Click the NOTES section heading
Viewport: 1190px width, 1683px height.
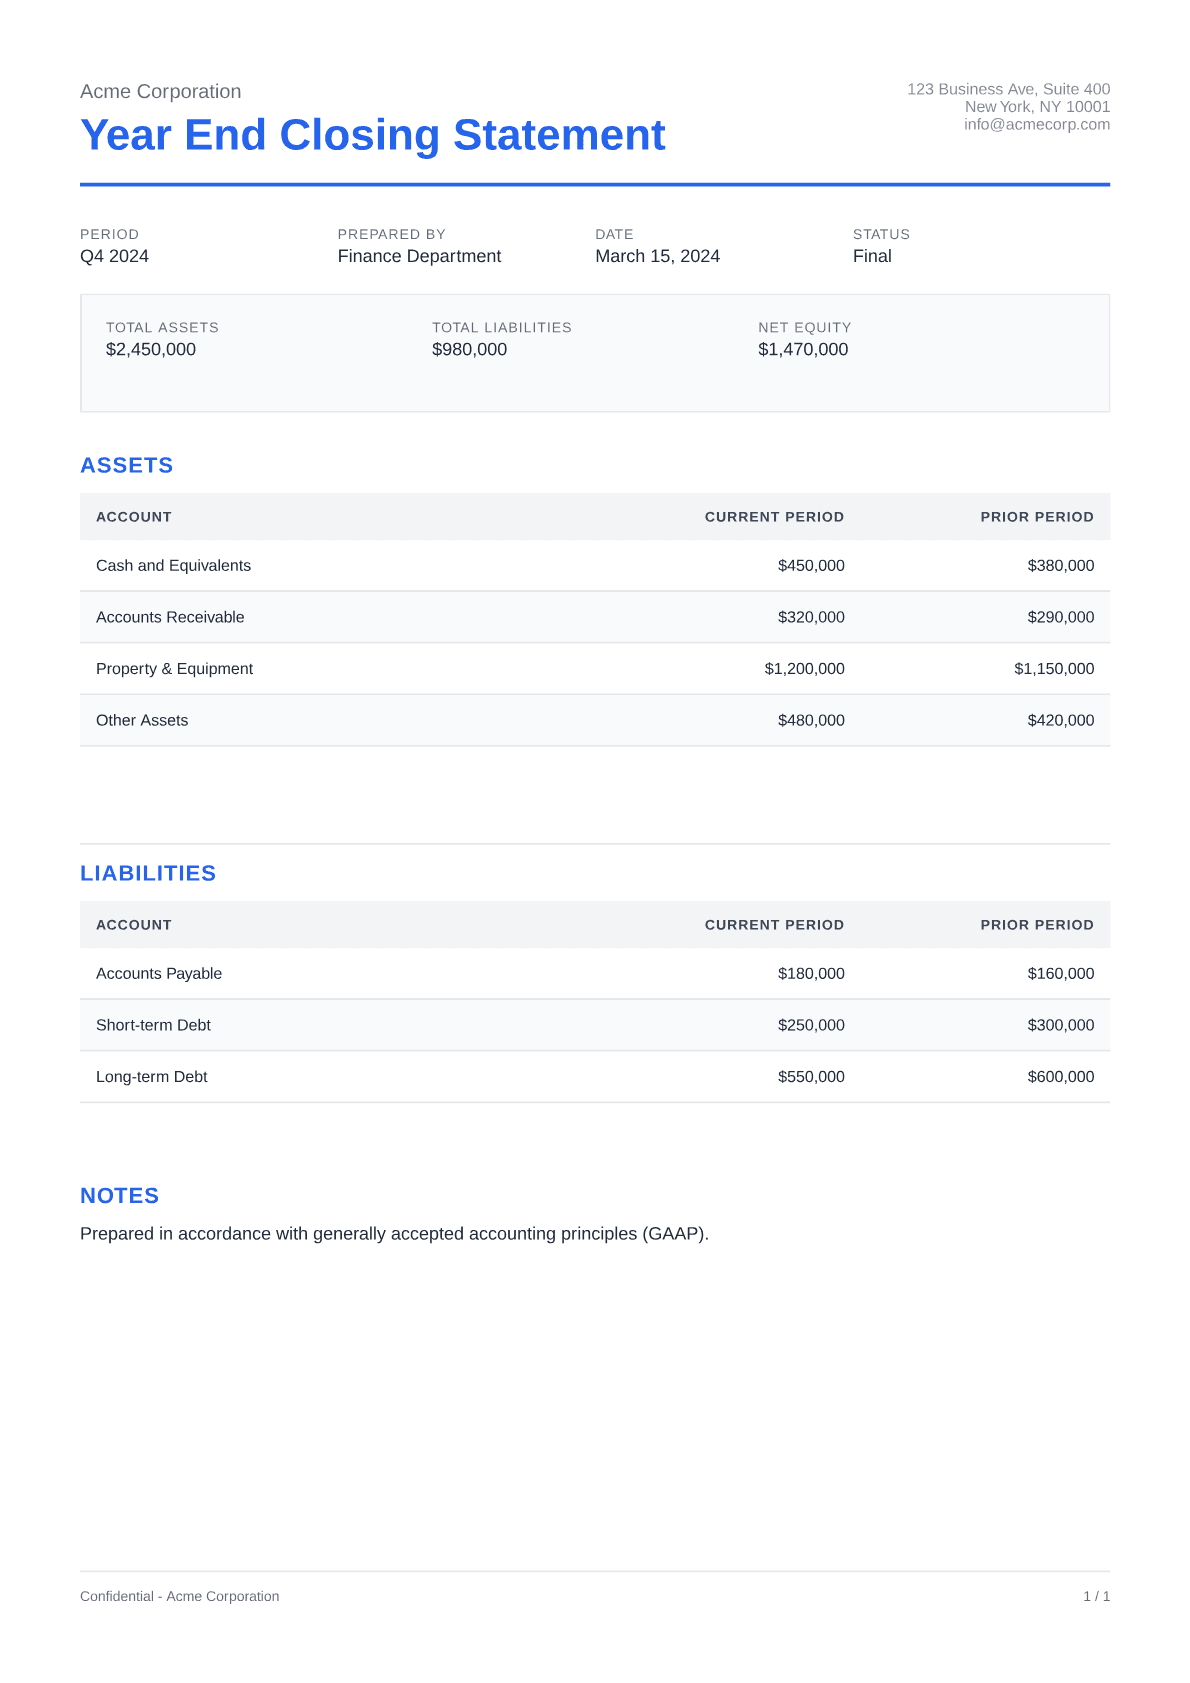pyautogui.click(x=119, y=1196)
